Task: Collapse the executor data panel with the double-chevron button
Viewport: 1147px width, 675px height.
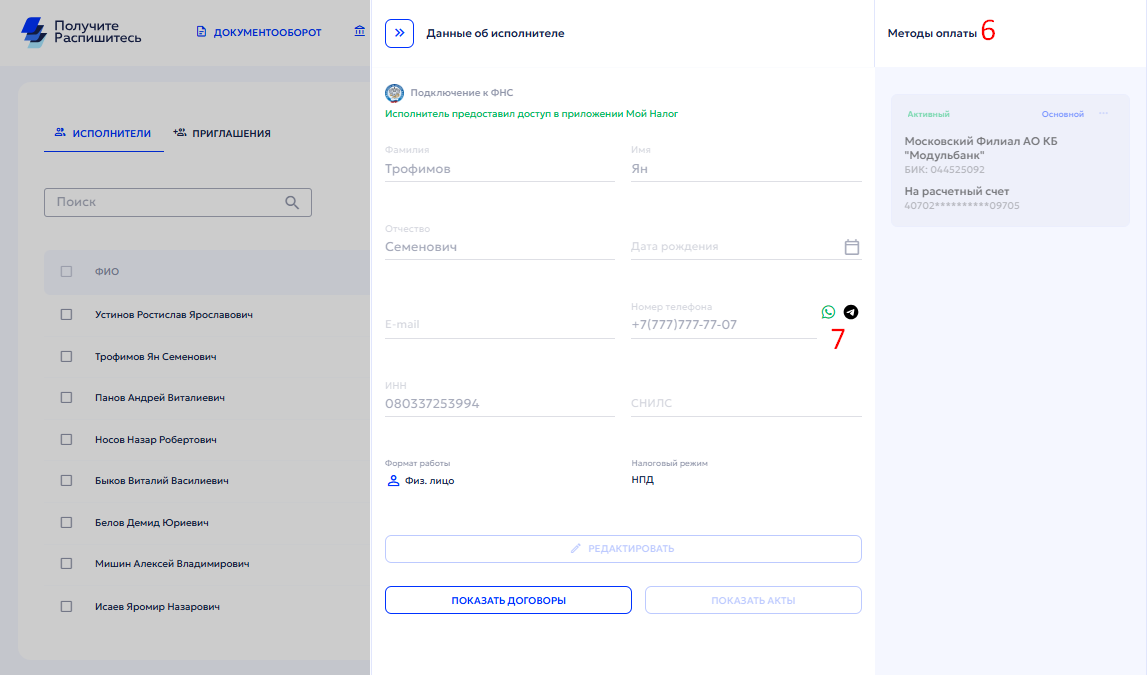Action: click(x=399, y=33)
